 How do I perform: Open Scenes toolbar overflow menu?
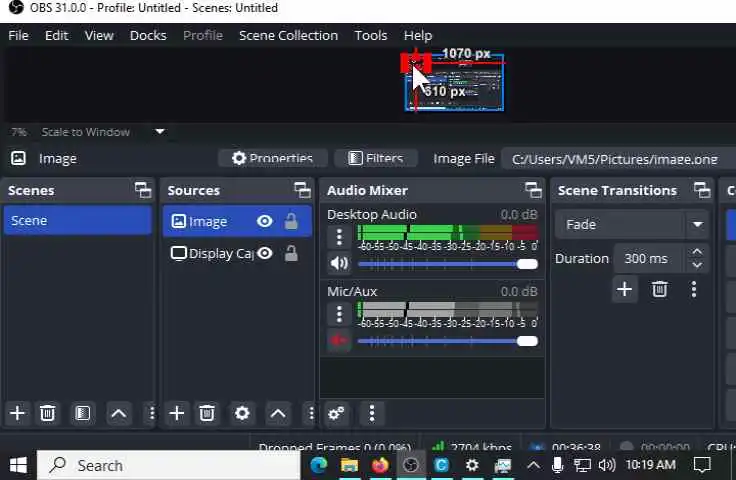(x=151, y=413)
